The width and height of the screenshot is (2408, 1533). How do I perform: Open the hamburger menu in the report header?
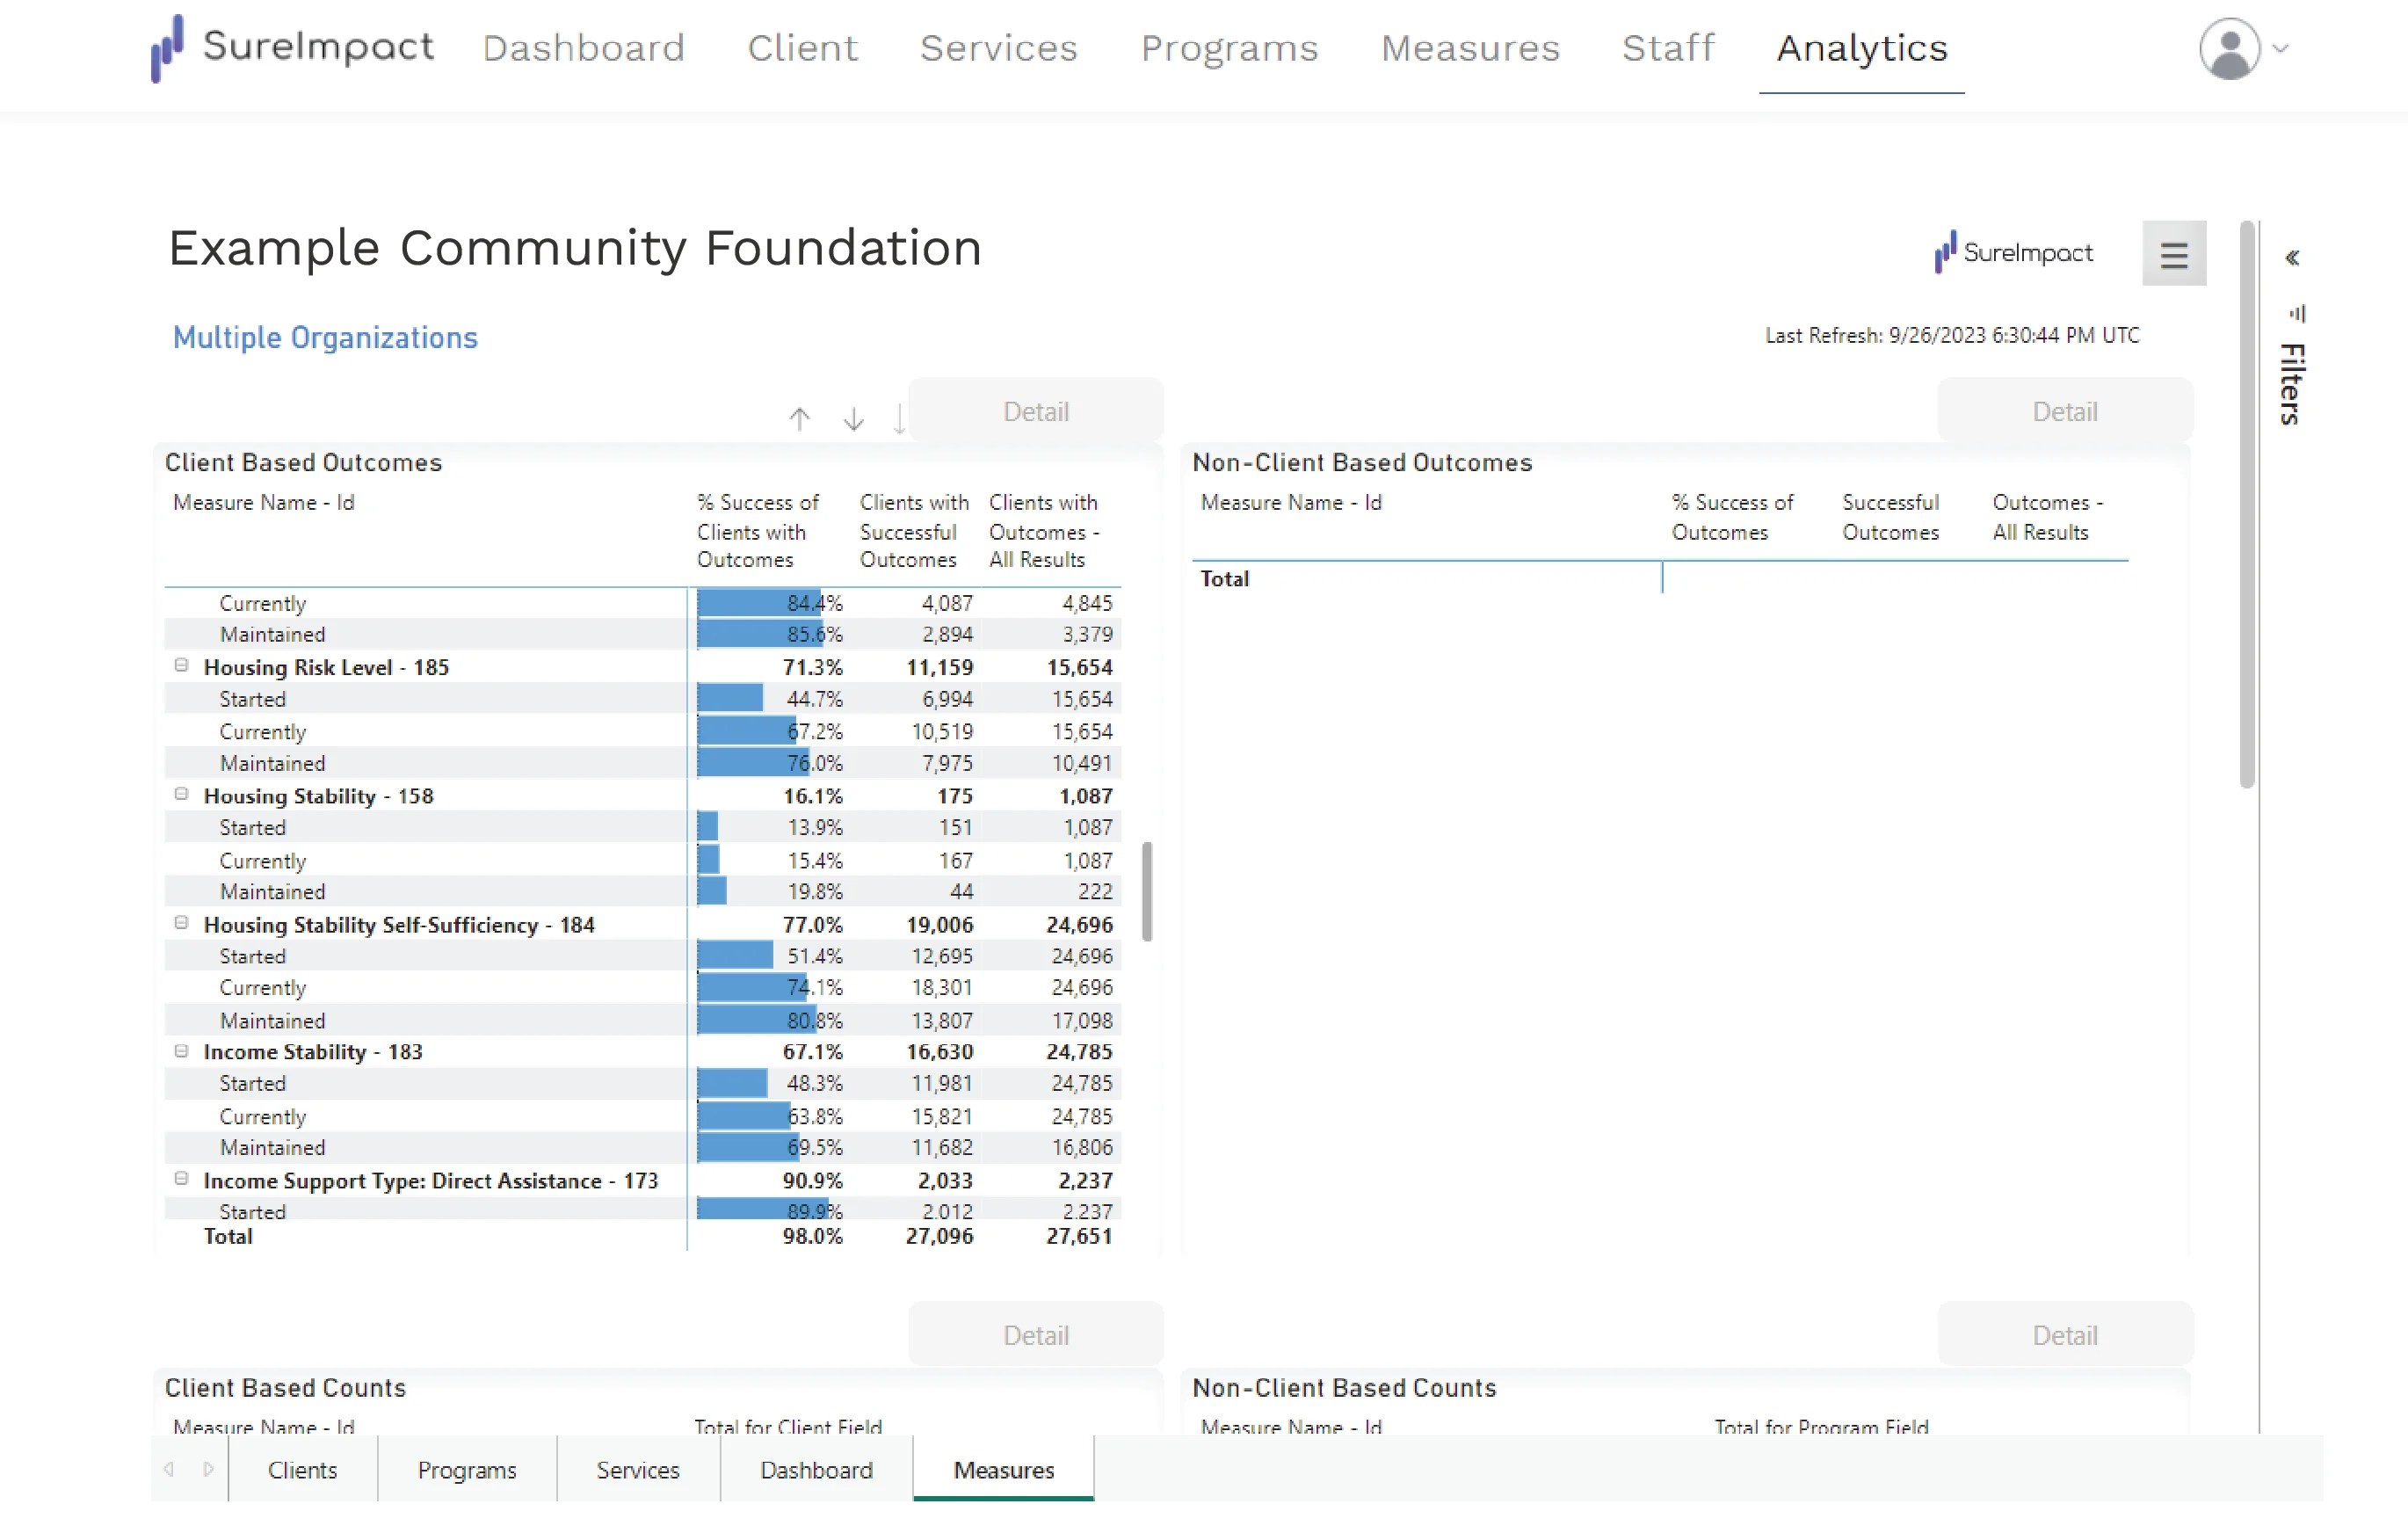pos(2173,254)
